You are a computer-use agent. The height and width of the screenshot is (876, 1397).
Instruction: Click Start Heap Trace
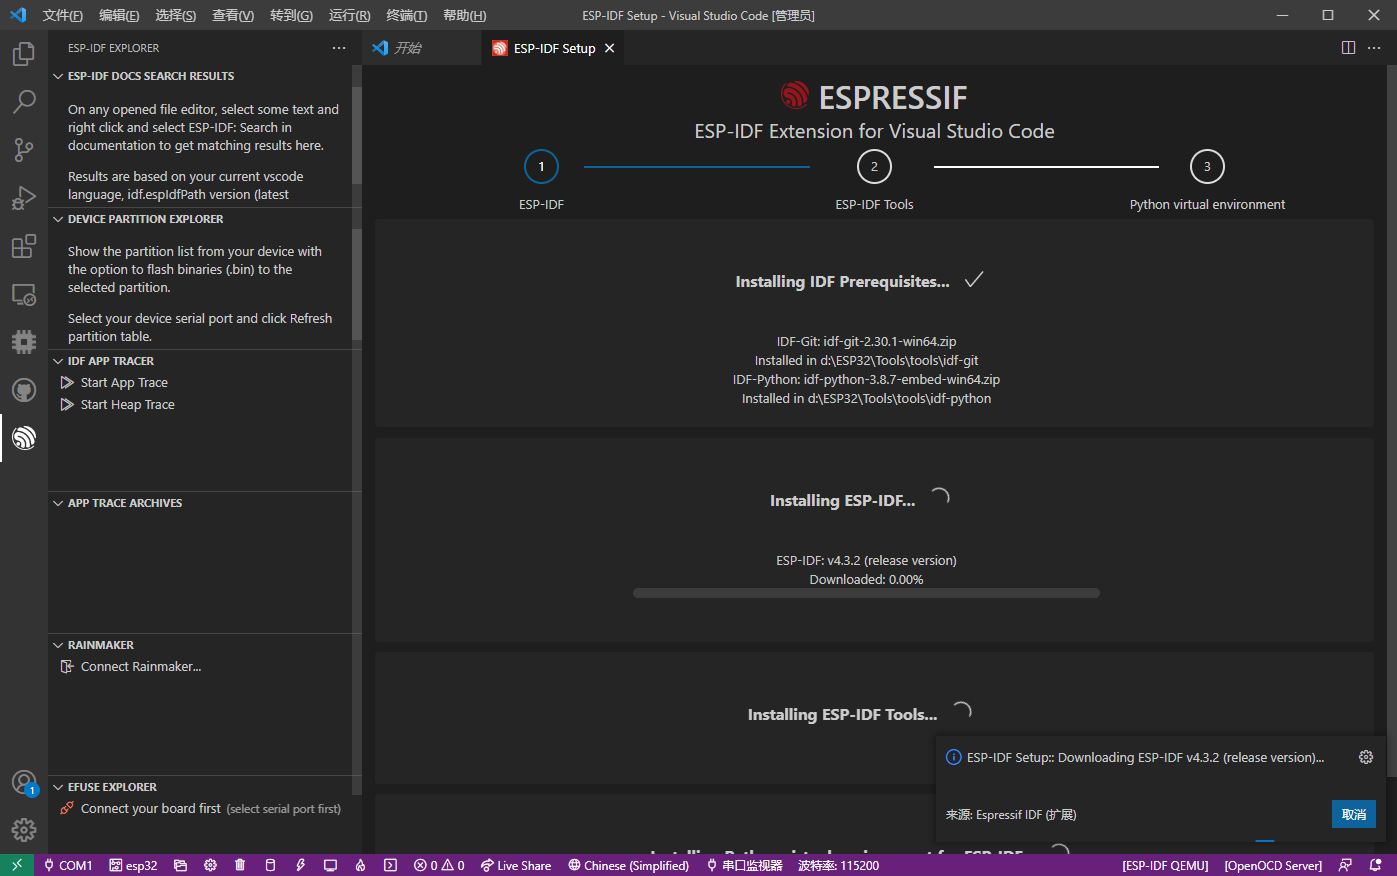(x=127, y=405)
